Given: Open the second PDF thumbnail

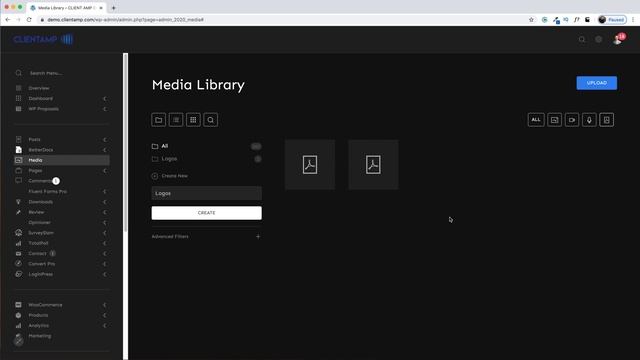Looking at the screenshot, I should (x=373, y=165).
